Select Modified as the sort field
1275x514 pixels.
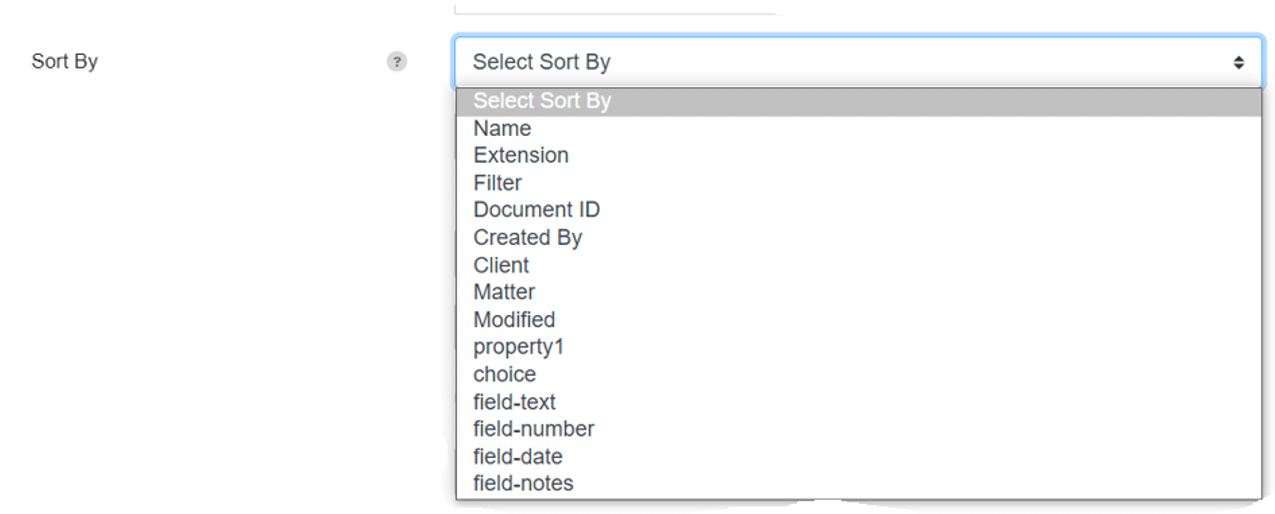[x=858, y=319]
